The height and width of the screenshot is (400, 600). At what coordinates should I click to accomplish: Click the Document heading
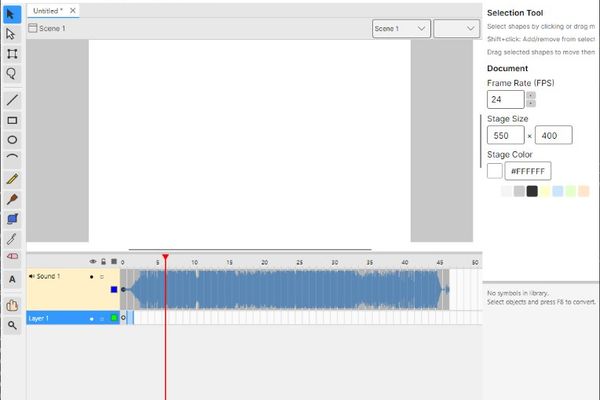click(x=507, y=69)
